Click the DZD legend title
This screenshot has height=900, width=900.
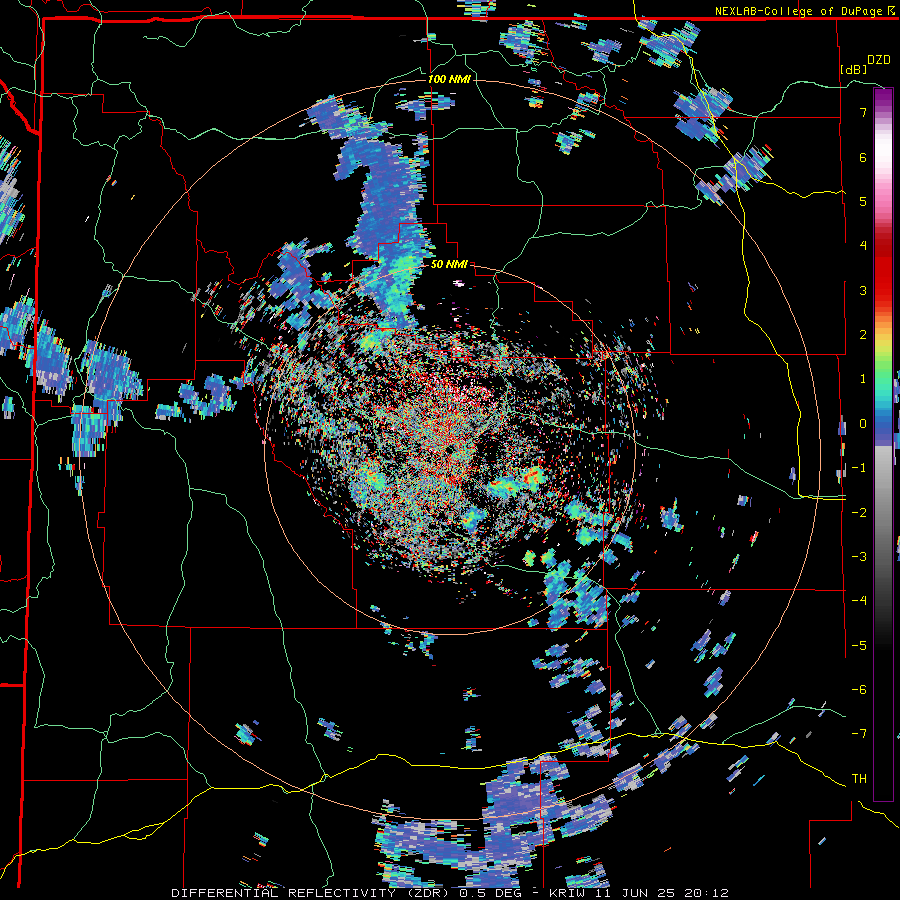[878, 60]
